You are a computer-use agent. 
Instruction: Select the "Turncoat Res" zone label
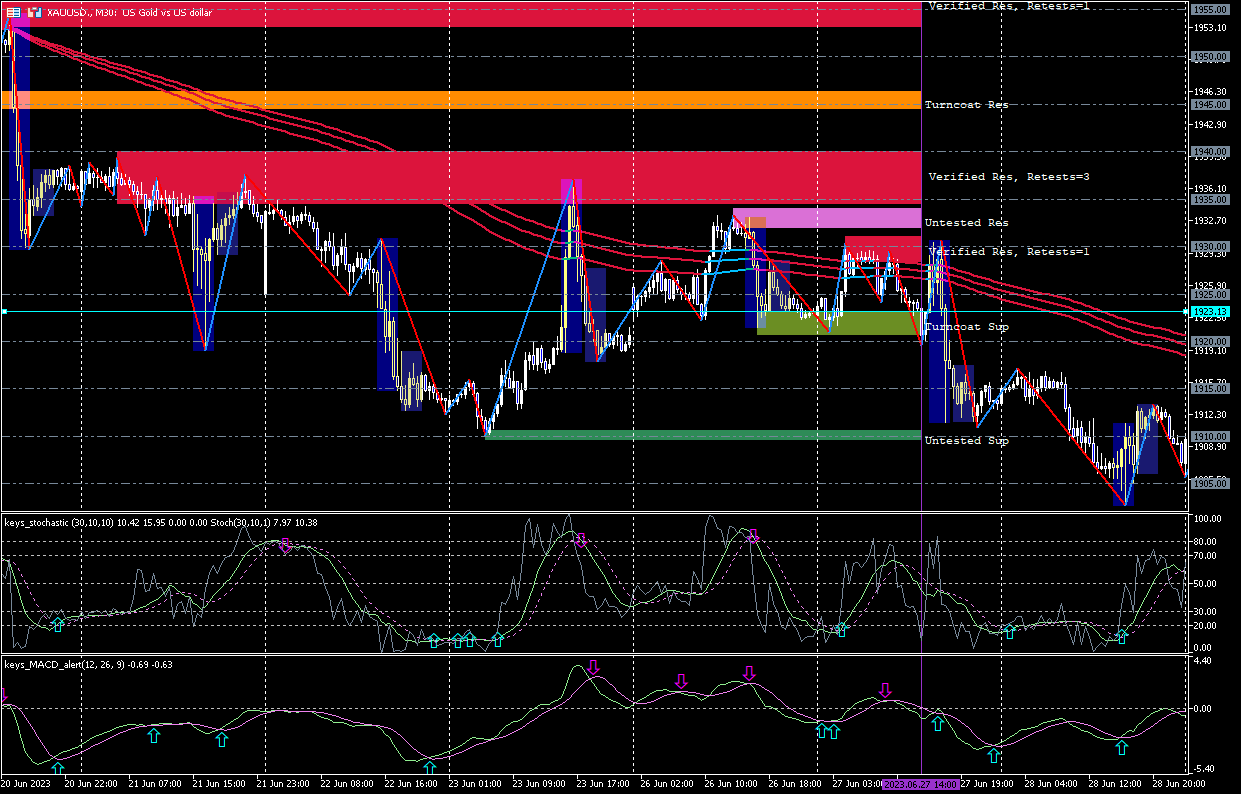tap(966, 105)
